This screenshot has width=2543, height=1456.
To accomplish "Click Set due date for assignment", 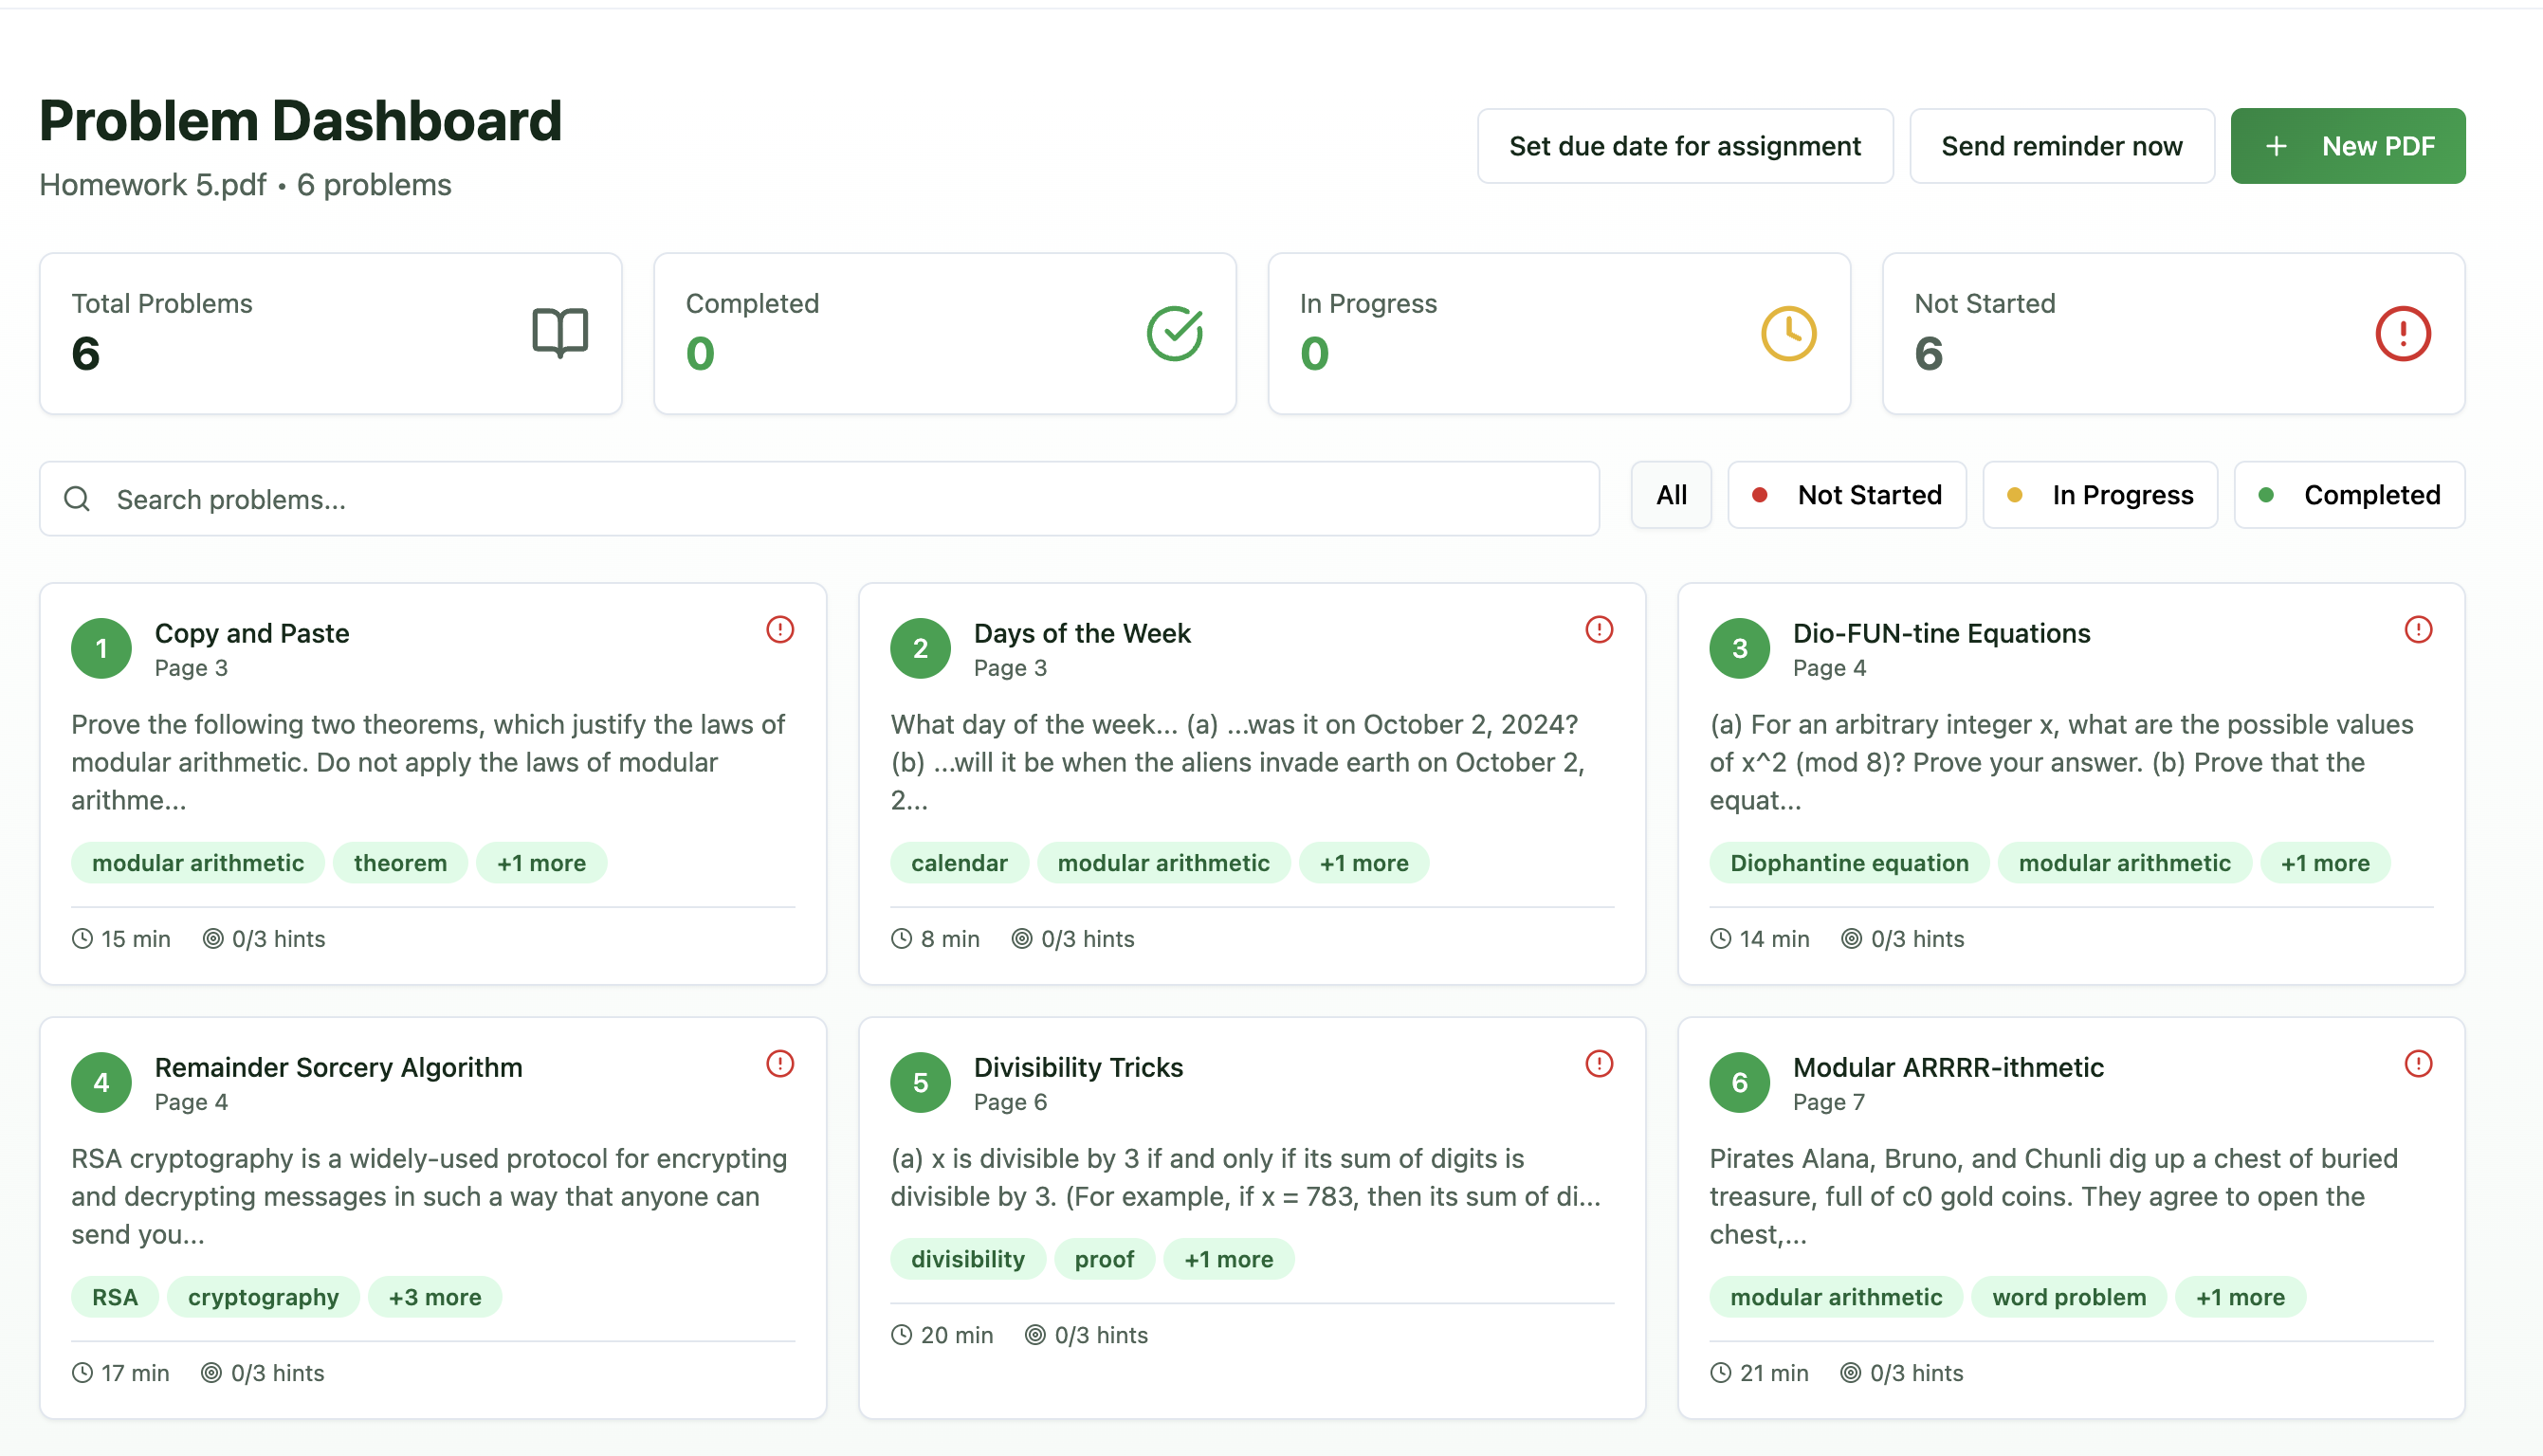I will (x=1684, y=146).
